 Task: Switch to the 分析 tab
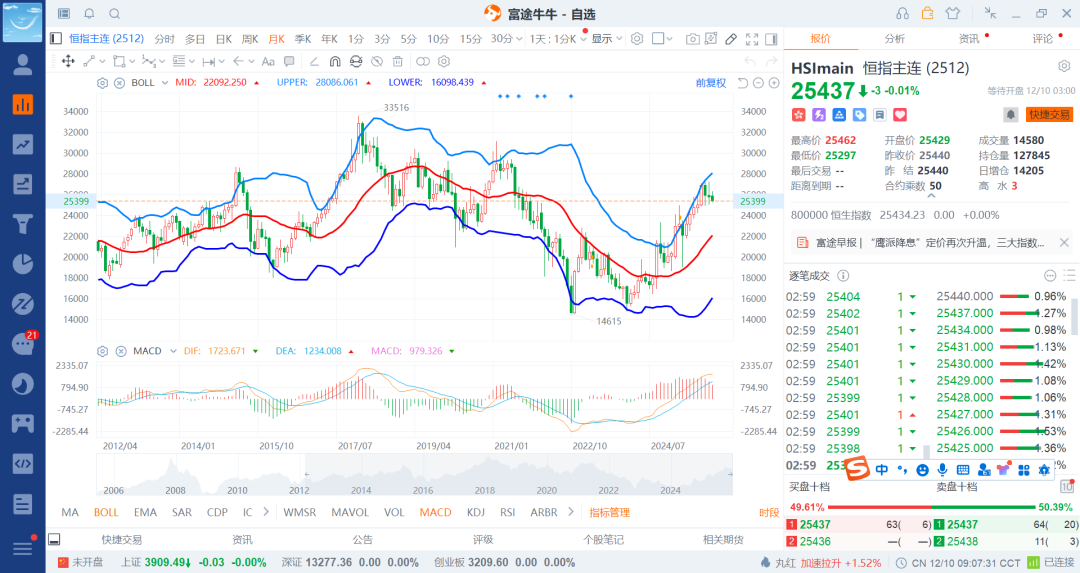click(894, 38)
